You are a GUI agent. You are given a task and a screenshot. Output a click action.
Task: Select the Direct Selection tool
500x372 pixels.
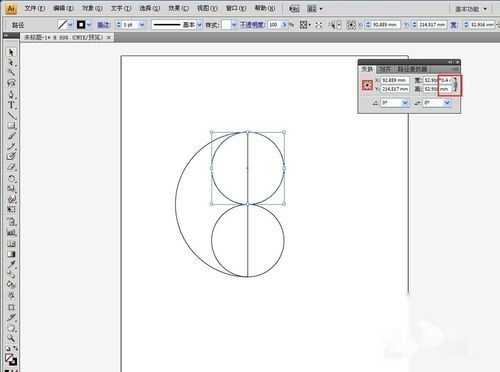click(x=11, y=62)
